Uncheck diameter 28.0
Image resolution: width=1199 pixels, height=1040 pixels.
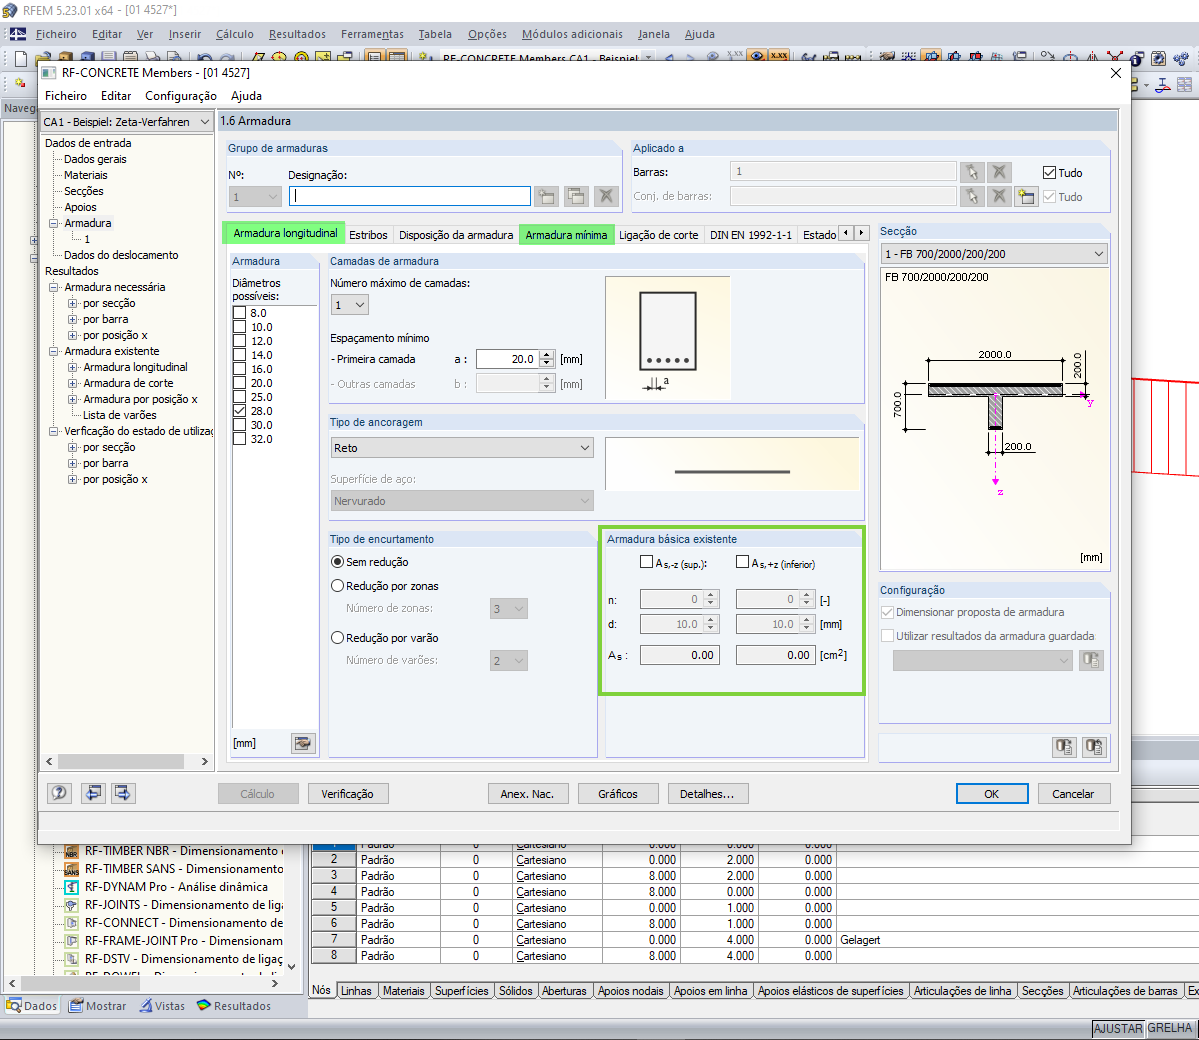239,411
